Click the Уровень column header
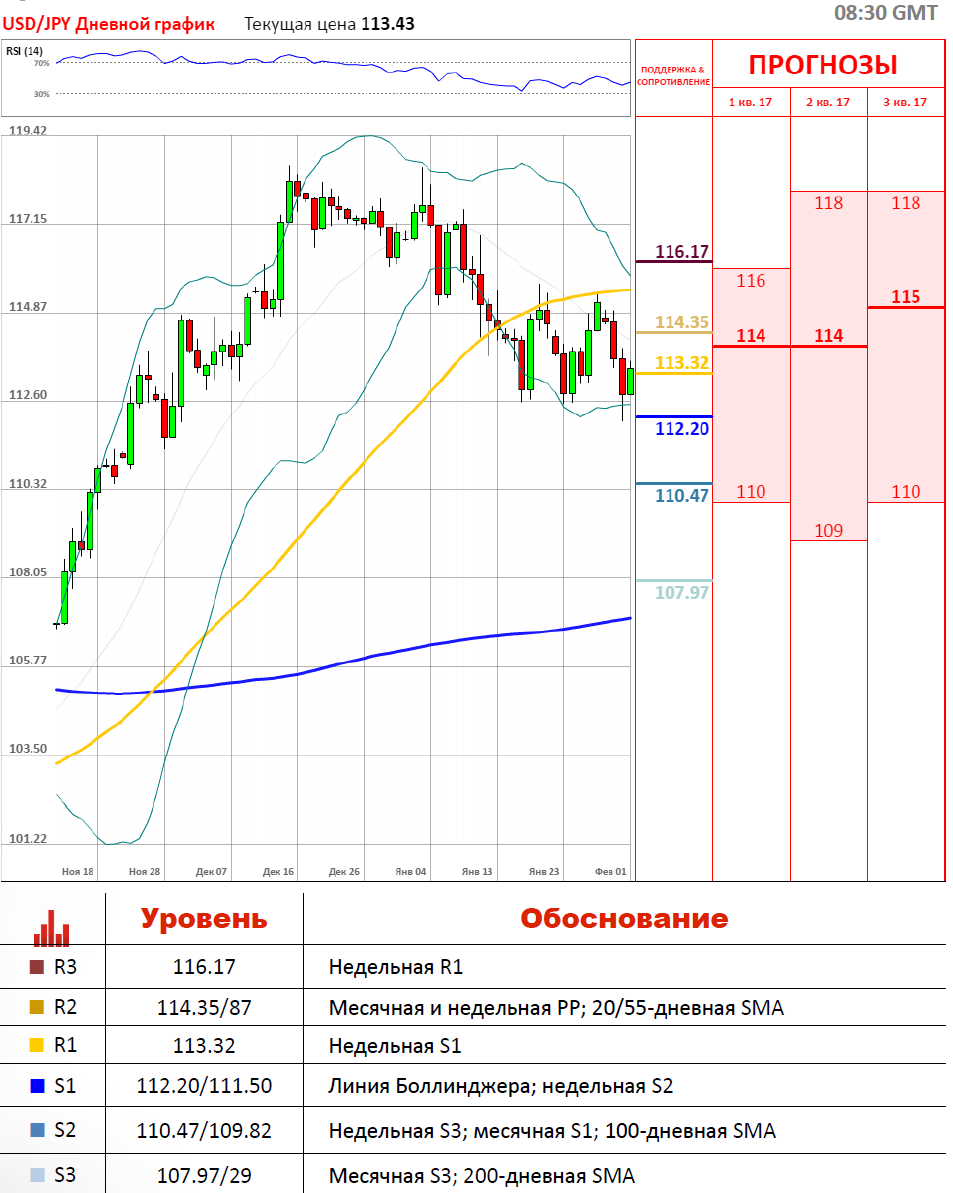Screen dimensions: 953x1193 (x=204, y=919)
